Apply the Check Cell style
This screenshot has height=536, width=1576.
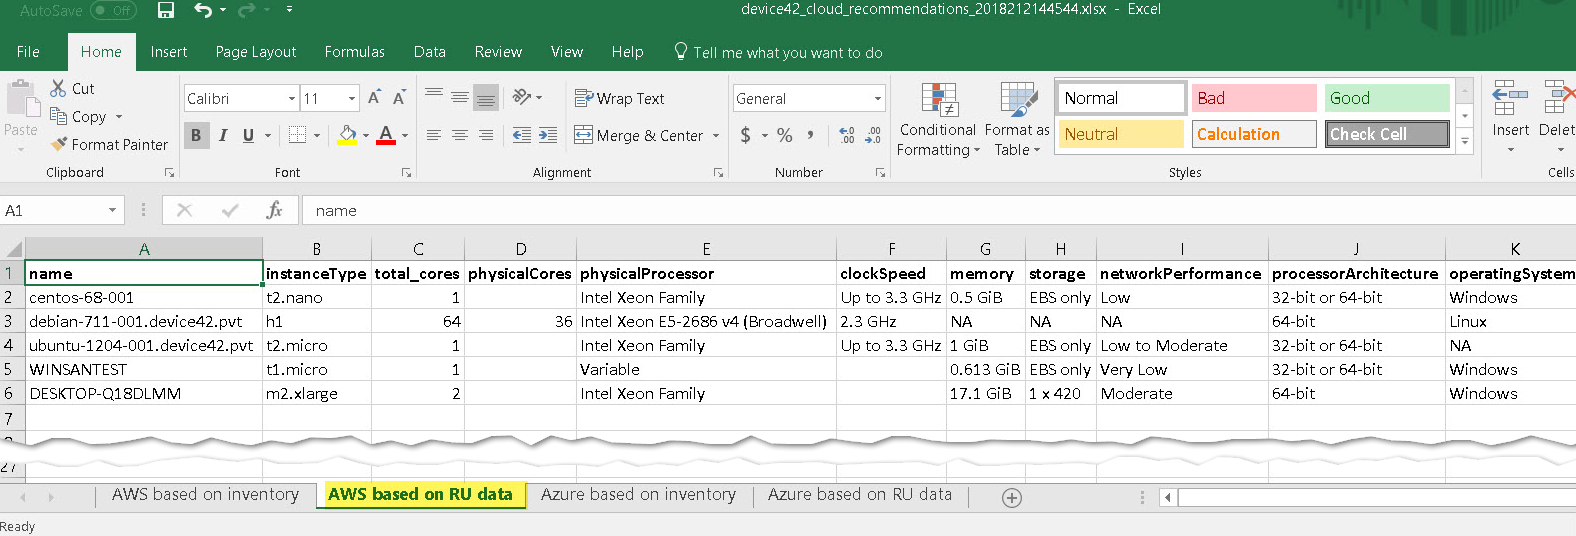point(1387,134)
